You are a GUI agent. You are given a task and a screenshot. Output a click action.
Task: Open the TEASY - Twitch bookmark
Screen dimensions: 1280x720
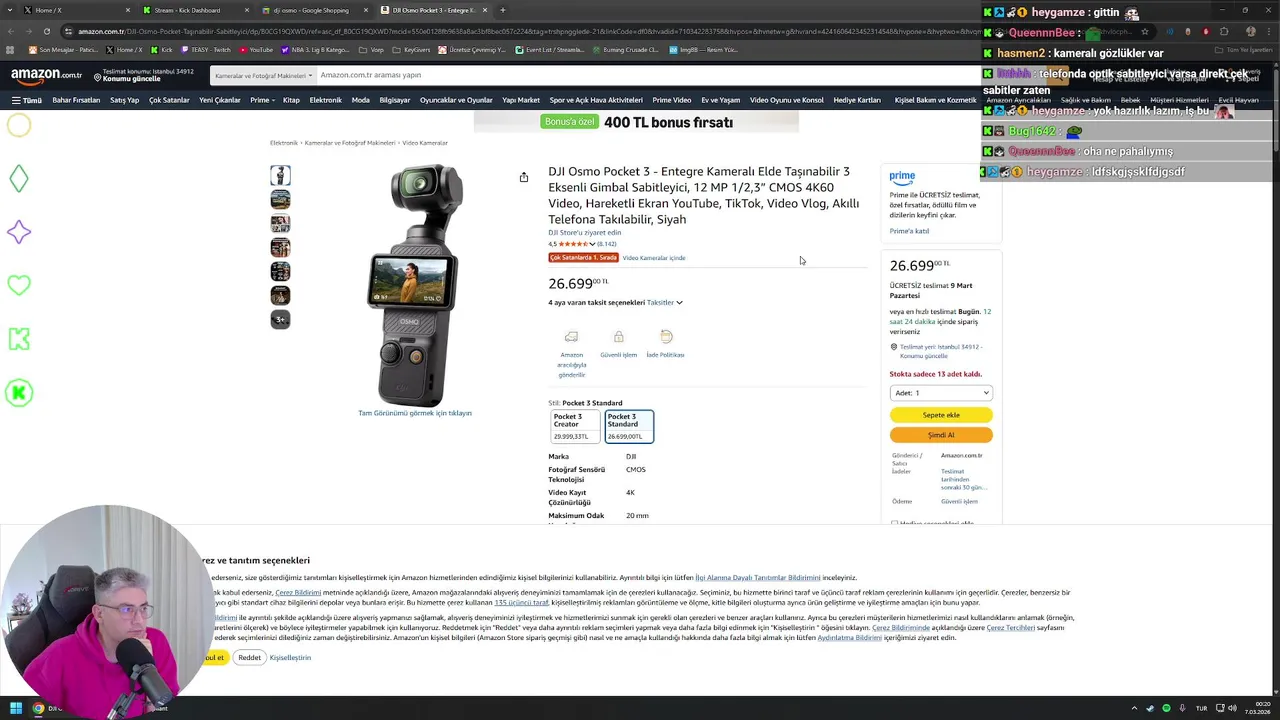coord(206,49)
